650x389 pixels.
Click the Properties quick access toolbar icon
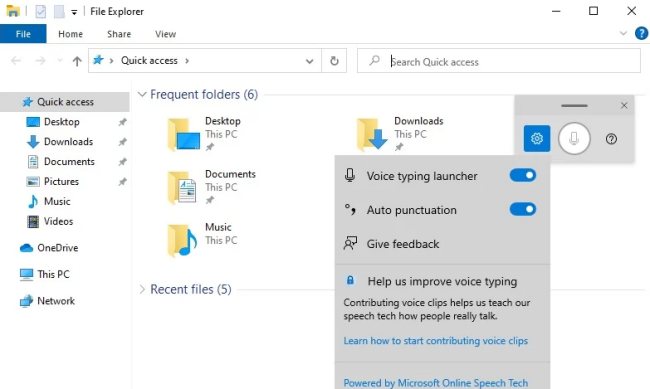41,11
